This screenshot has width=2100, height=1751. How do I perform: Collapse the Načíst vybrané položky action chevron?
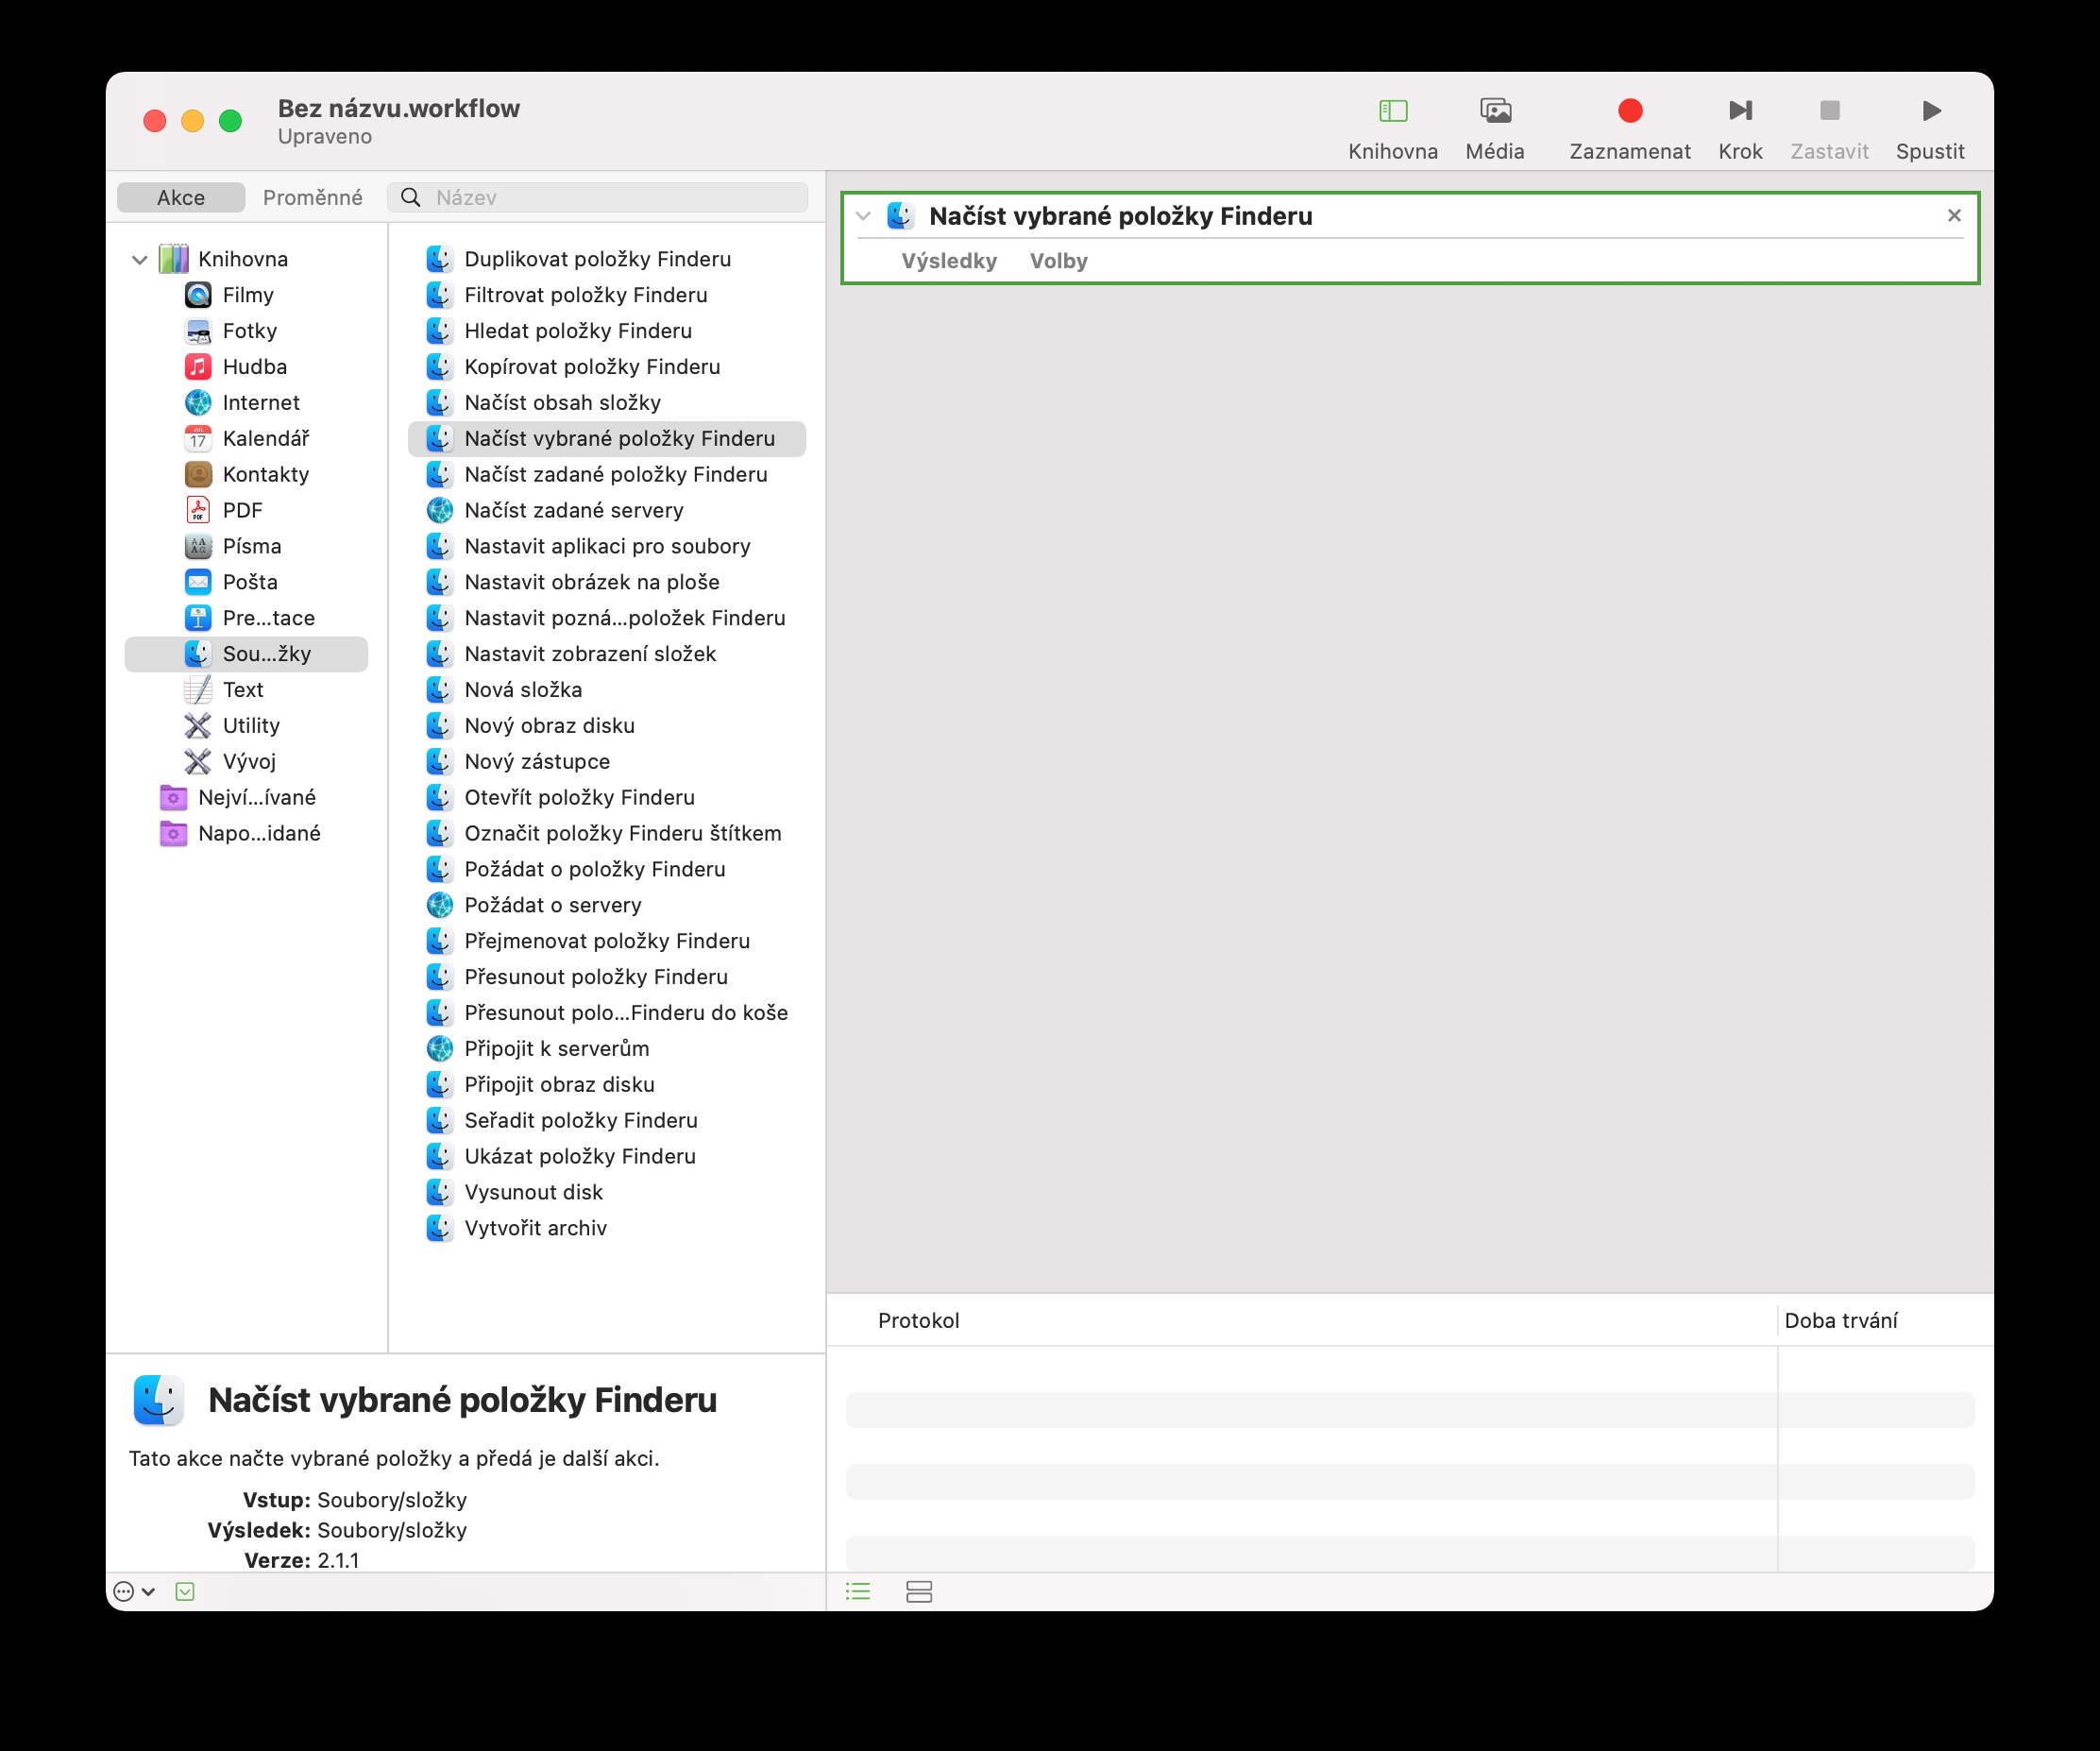(863, 216)
